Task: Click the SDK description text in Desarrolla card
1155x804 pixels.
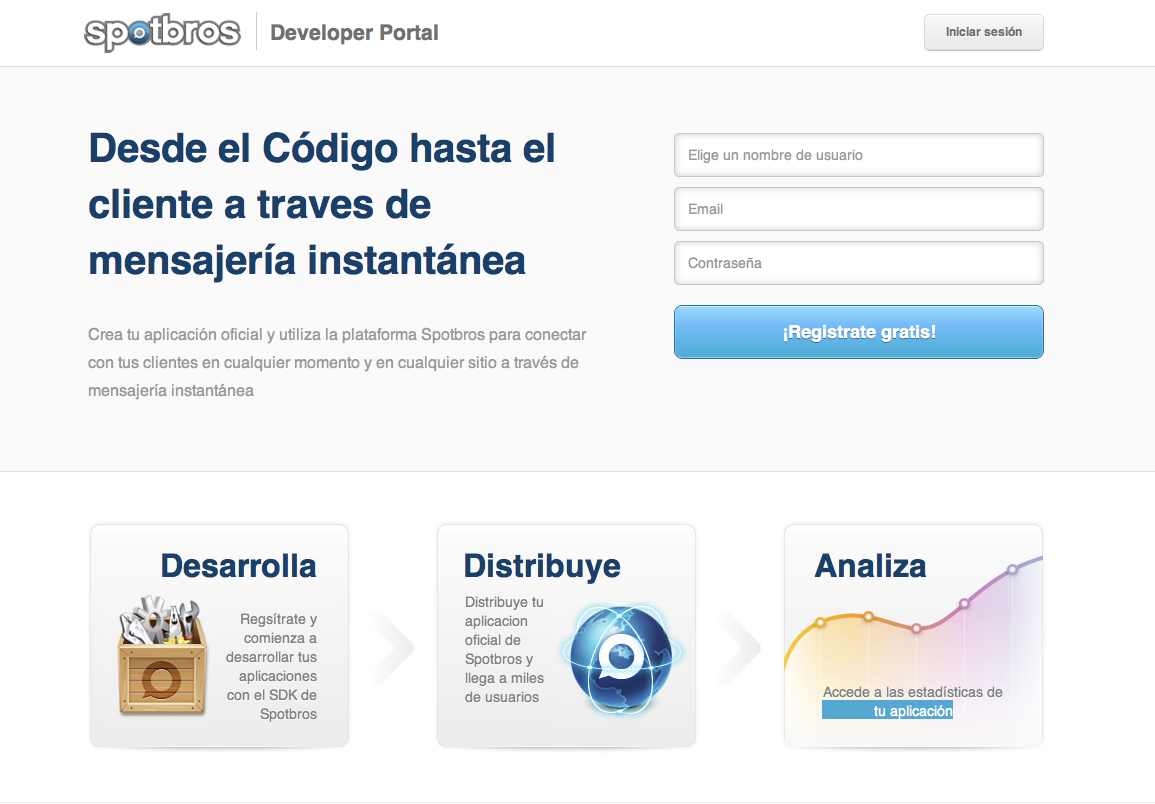Action: [271, 666]
